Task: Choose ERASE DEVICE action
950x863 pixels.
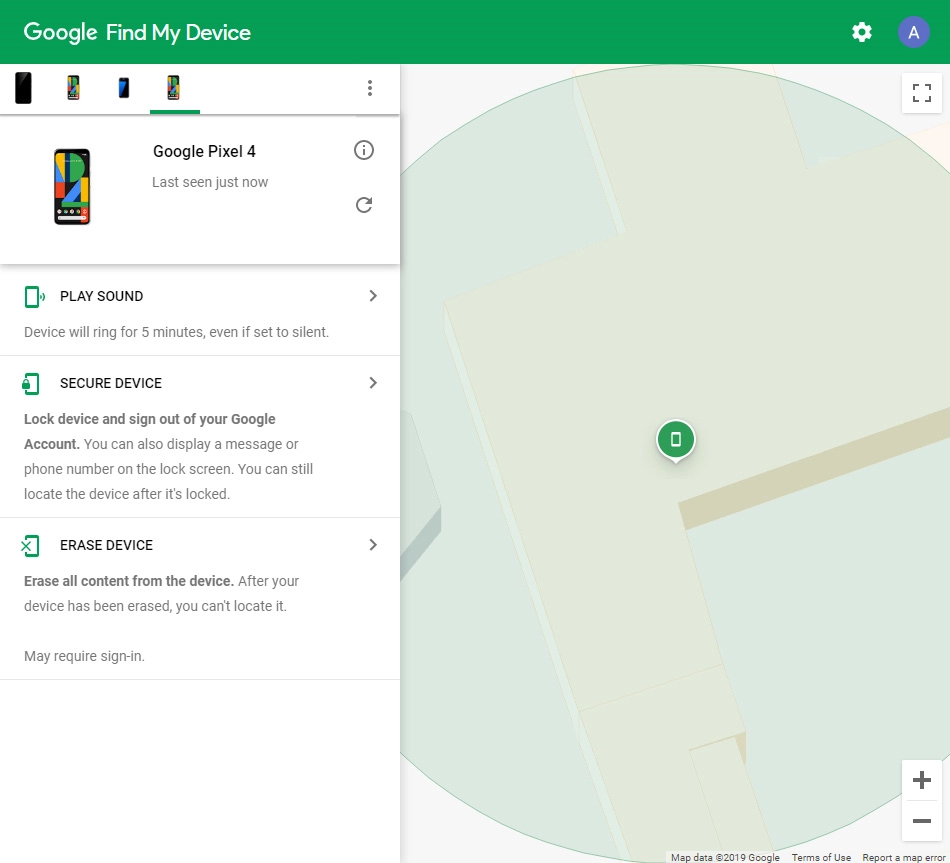Action: coord(106,545)
